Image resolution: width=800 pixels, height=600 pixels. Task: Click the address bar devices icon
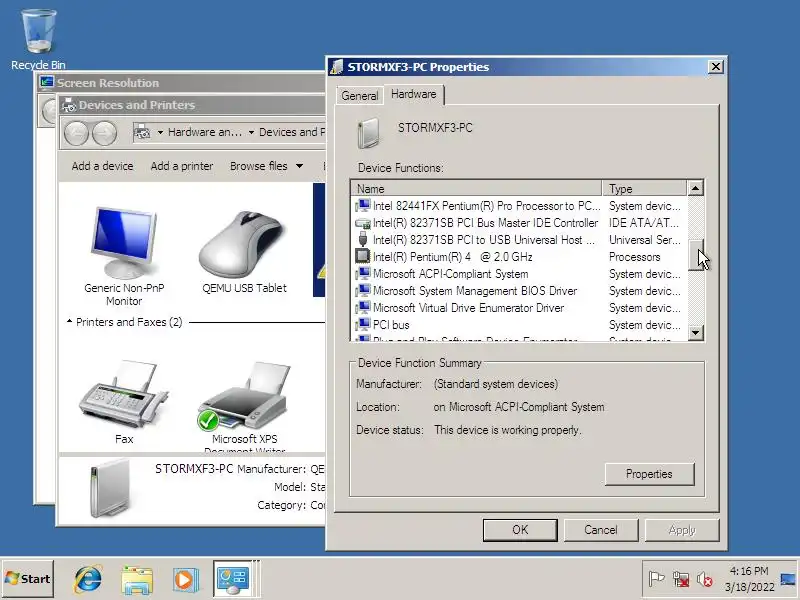coord(142,132)
